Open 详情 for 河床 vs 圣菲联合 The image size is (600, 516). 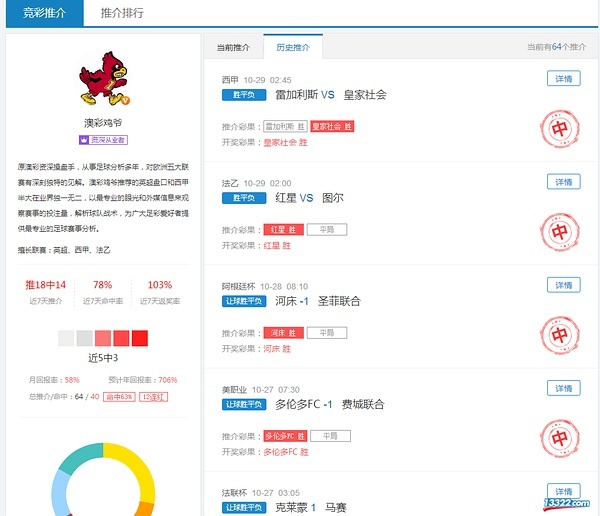[564, 285]
